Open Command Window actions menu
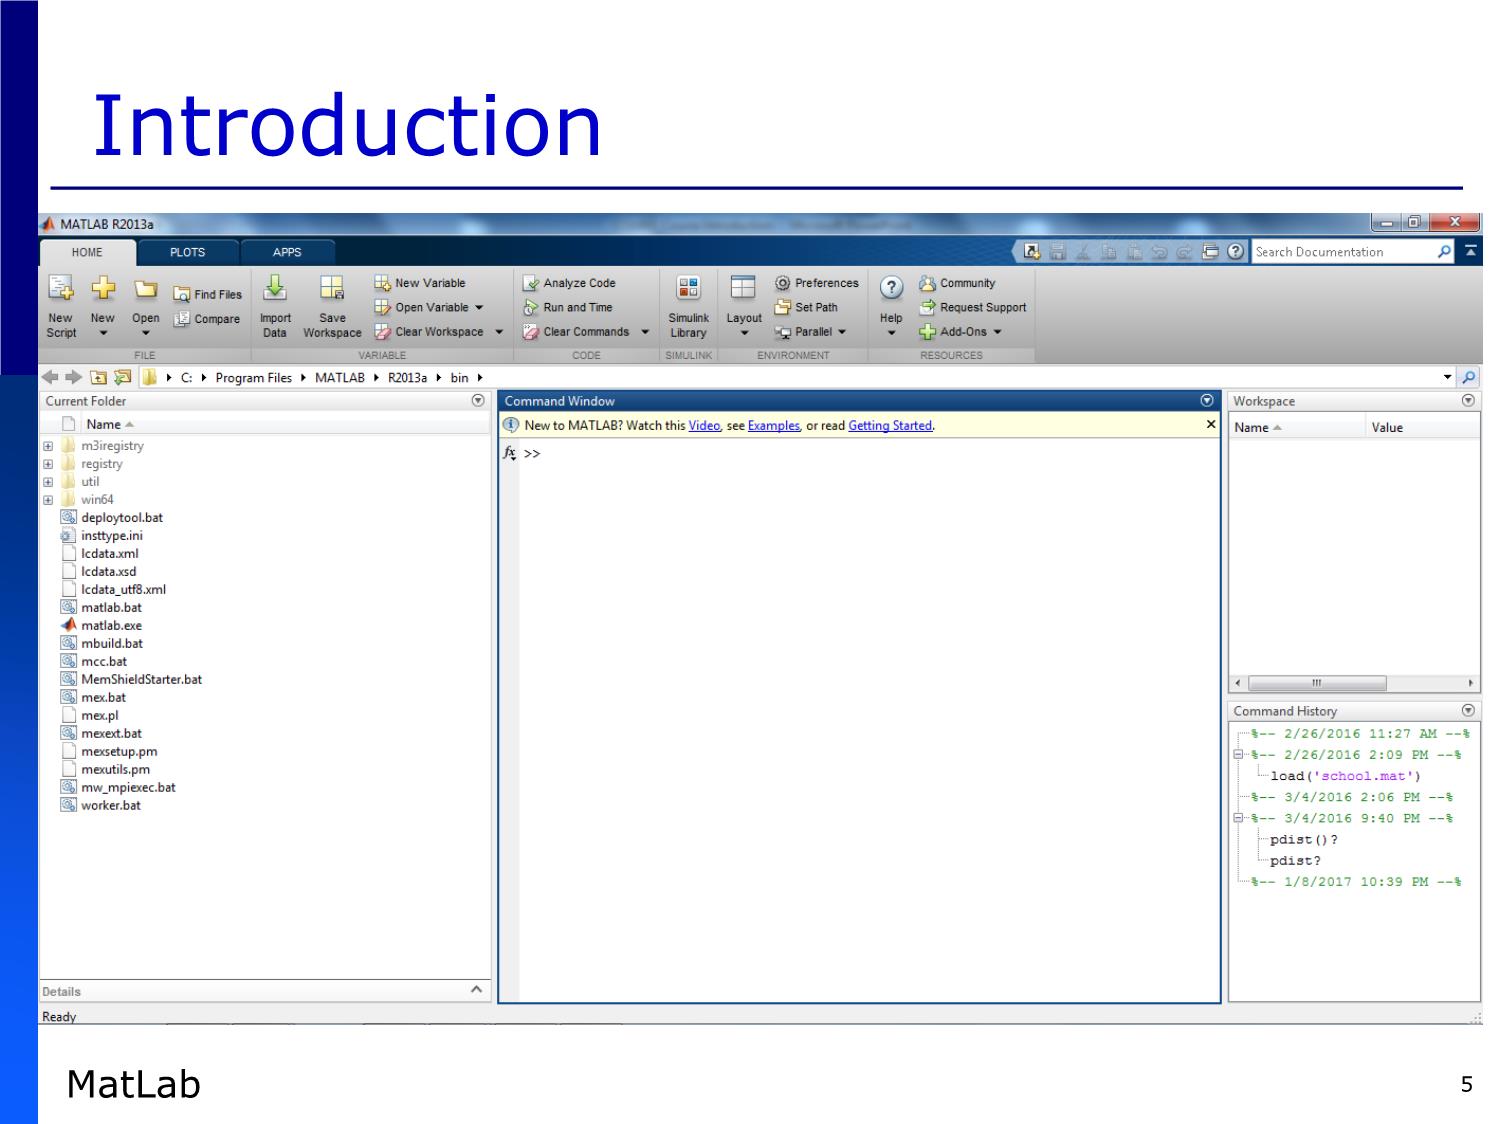 [1207, 400]
